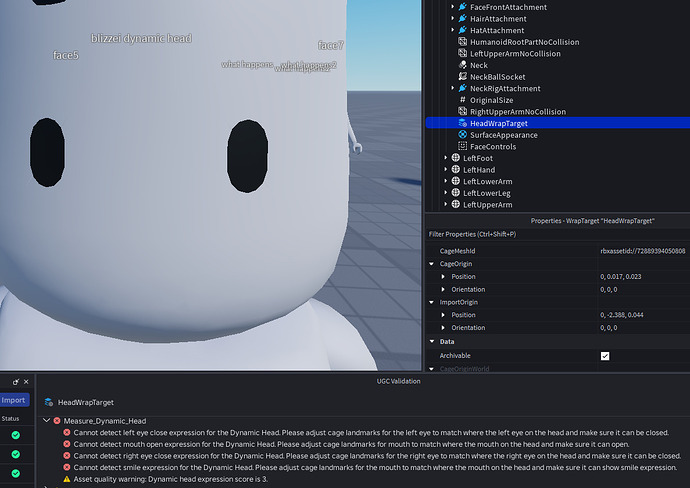
Task: Click the HumanoidRootPartNoCollision constraint icon
Action: point(462,42)
